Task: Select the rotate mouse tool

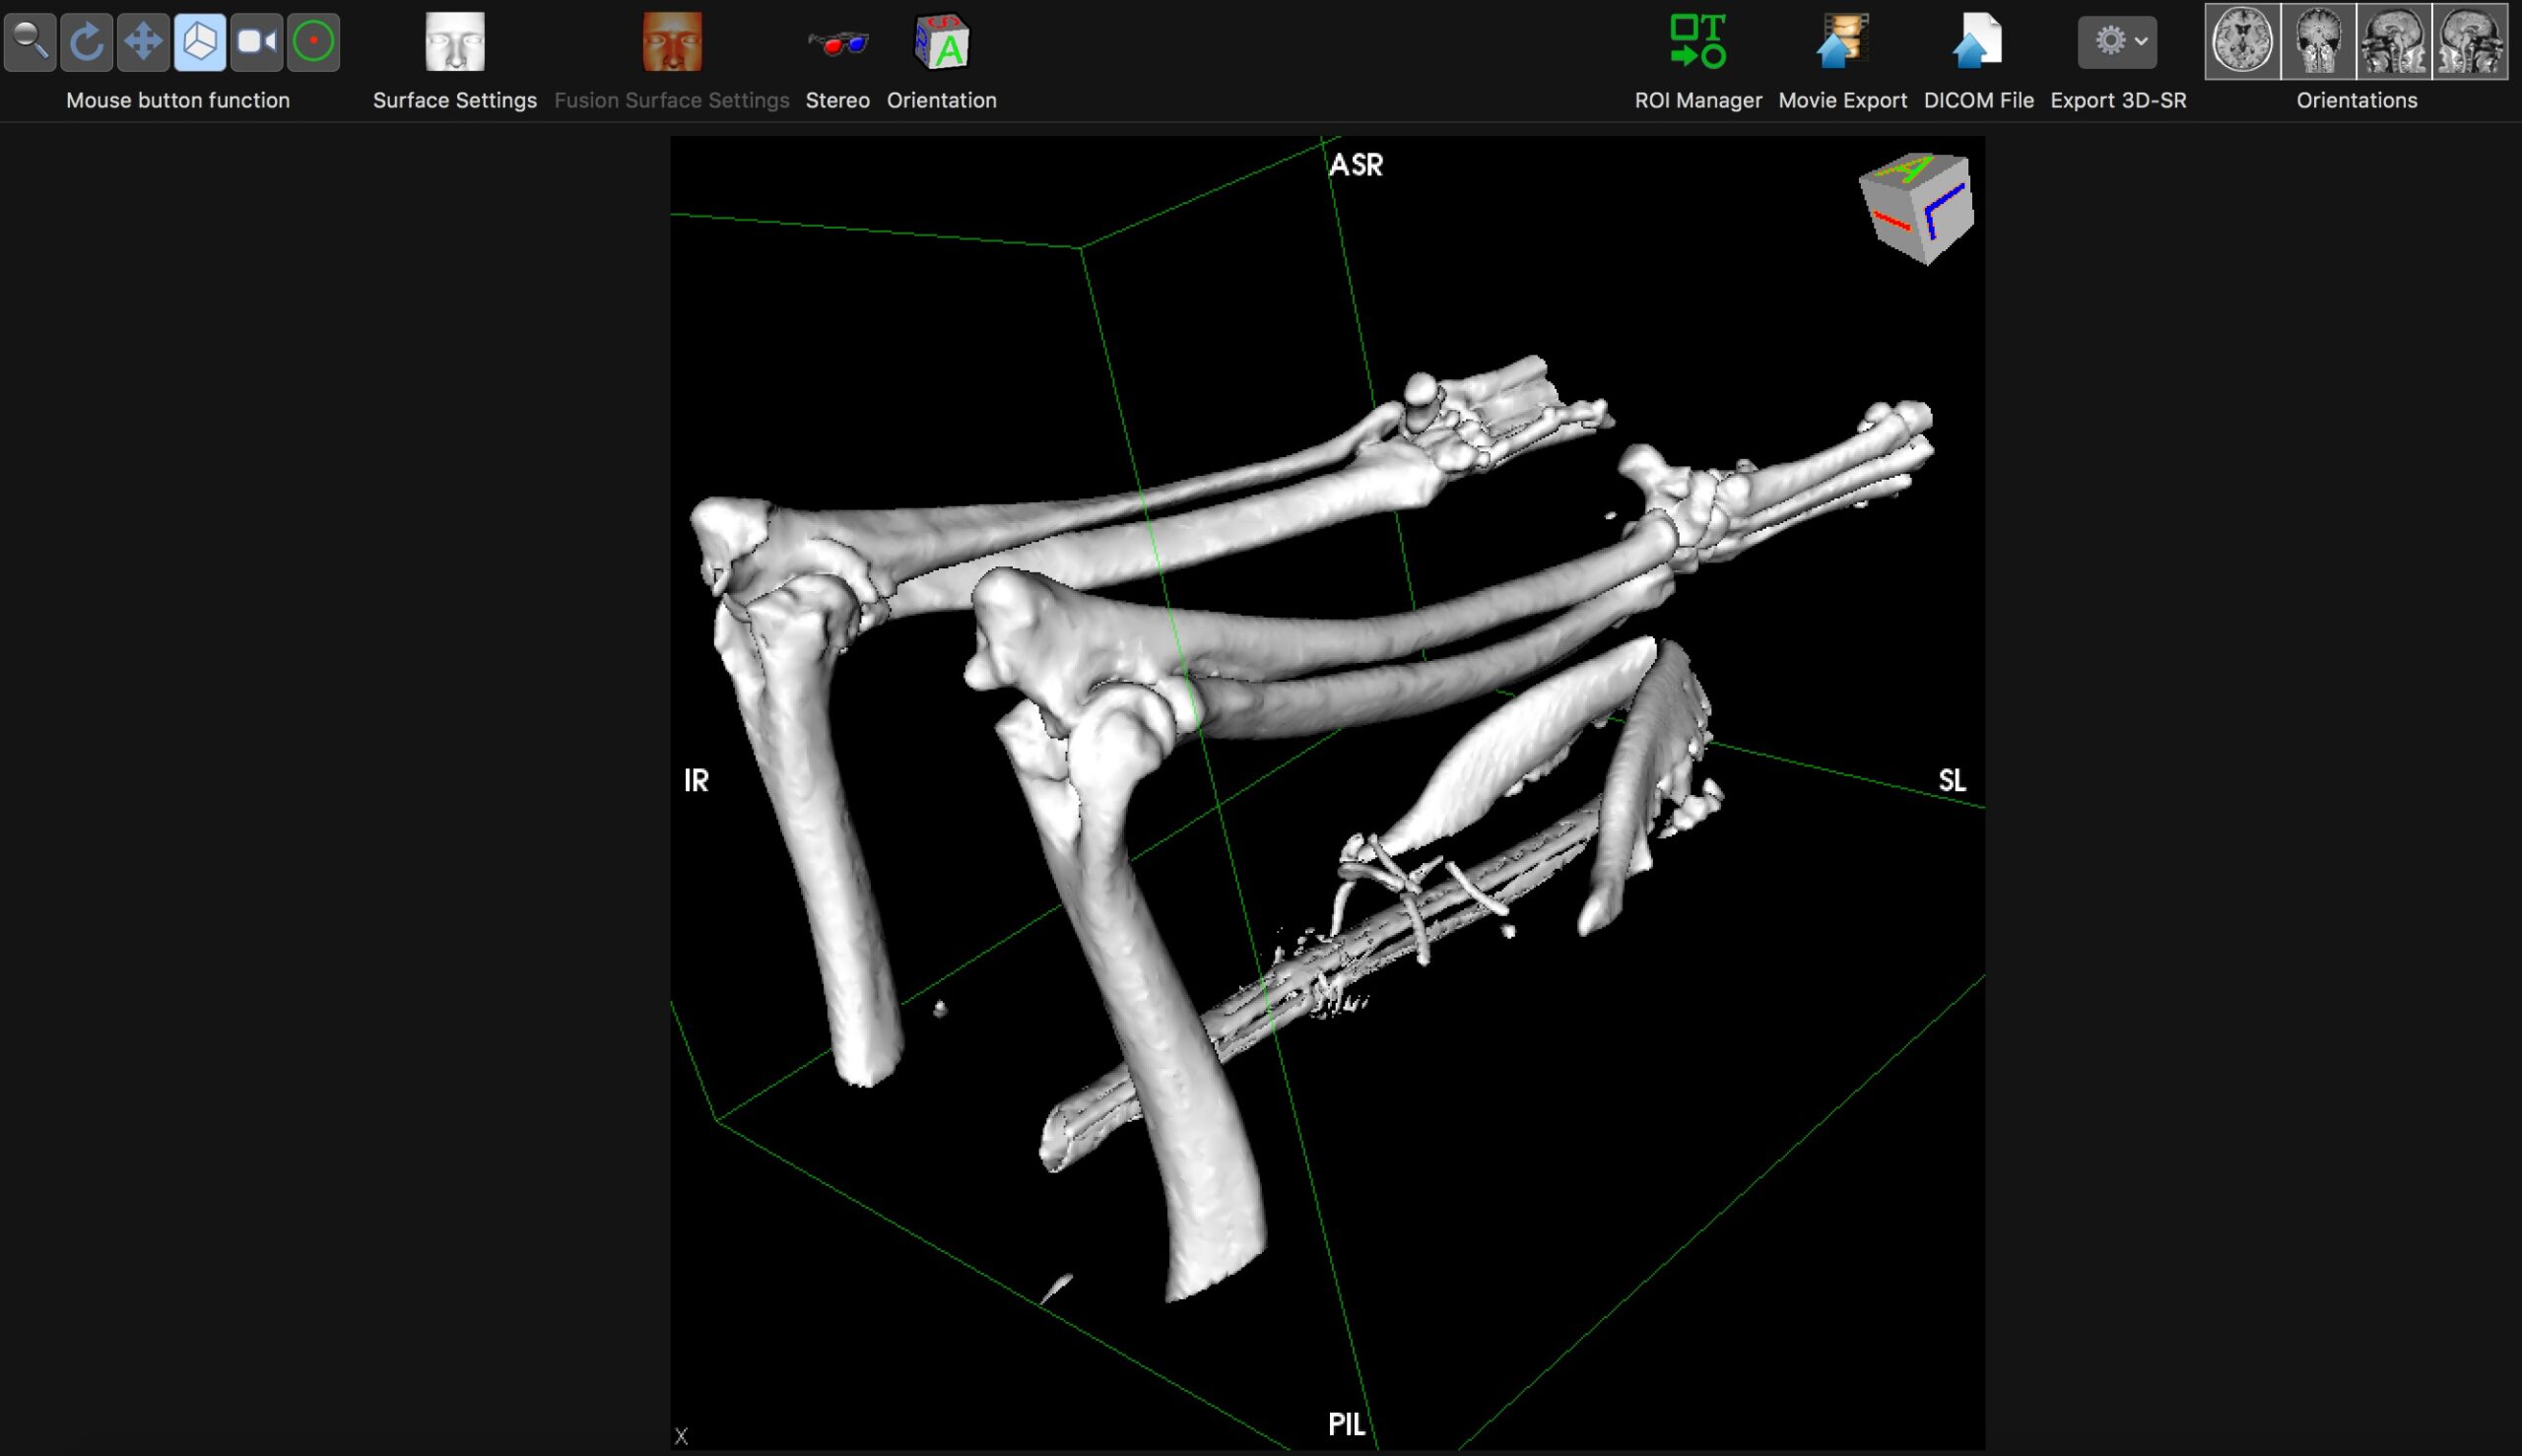Action: coord(87,40)
